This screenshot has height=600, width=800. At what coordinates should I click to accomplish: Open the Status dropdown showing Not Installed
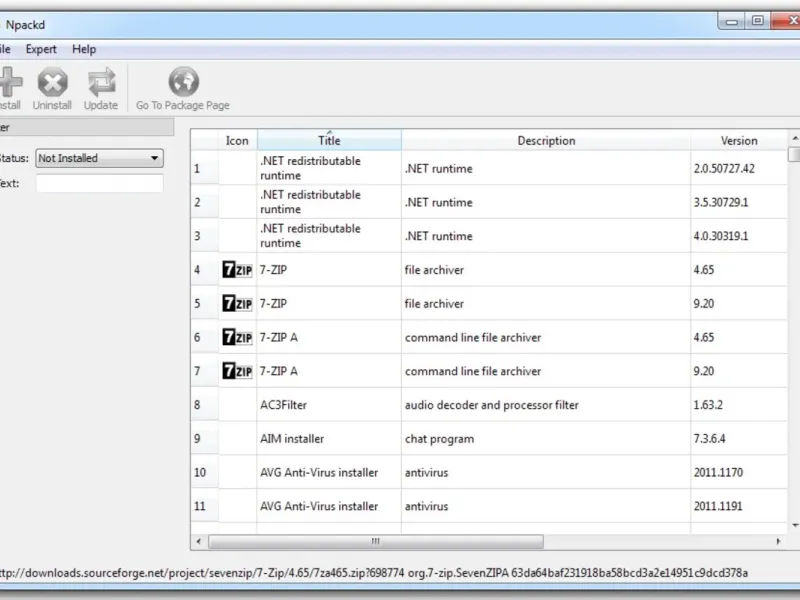pos(99,158)
